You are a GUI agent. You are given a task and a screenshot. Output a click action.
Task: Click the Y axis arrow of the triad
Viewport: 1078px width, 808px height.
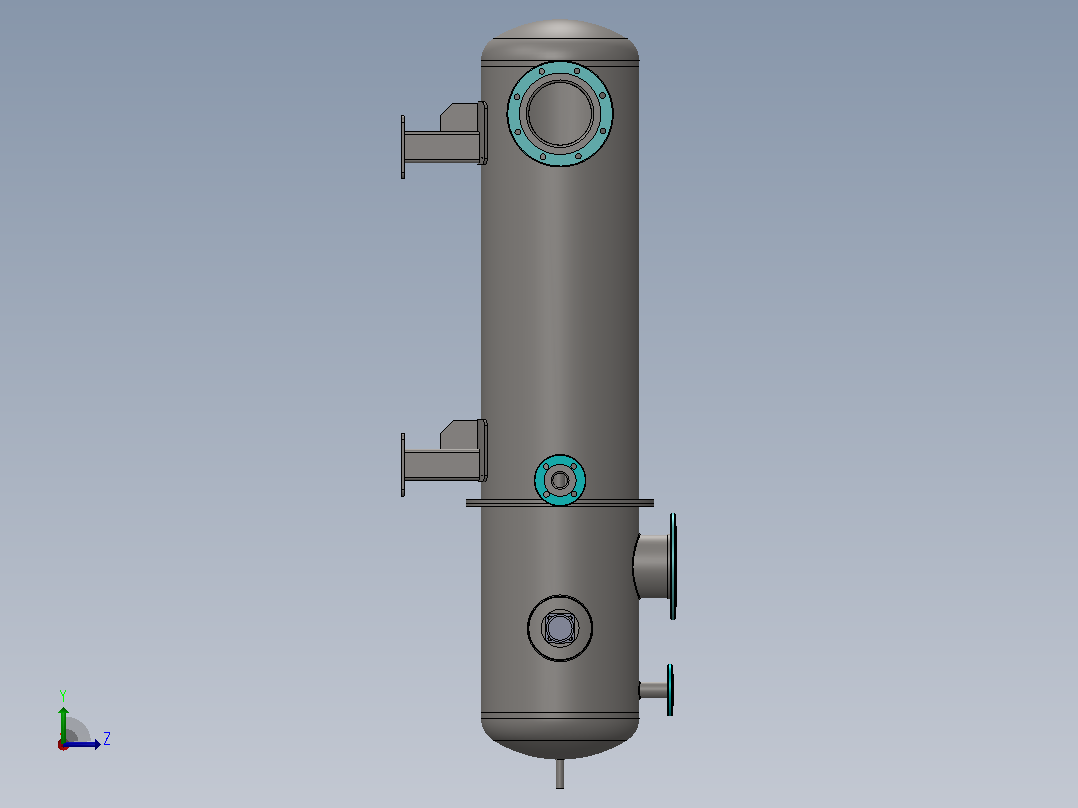63,724
